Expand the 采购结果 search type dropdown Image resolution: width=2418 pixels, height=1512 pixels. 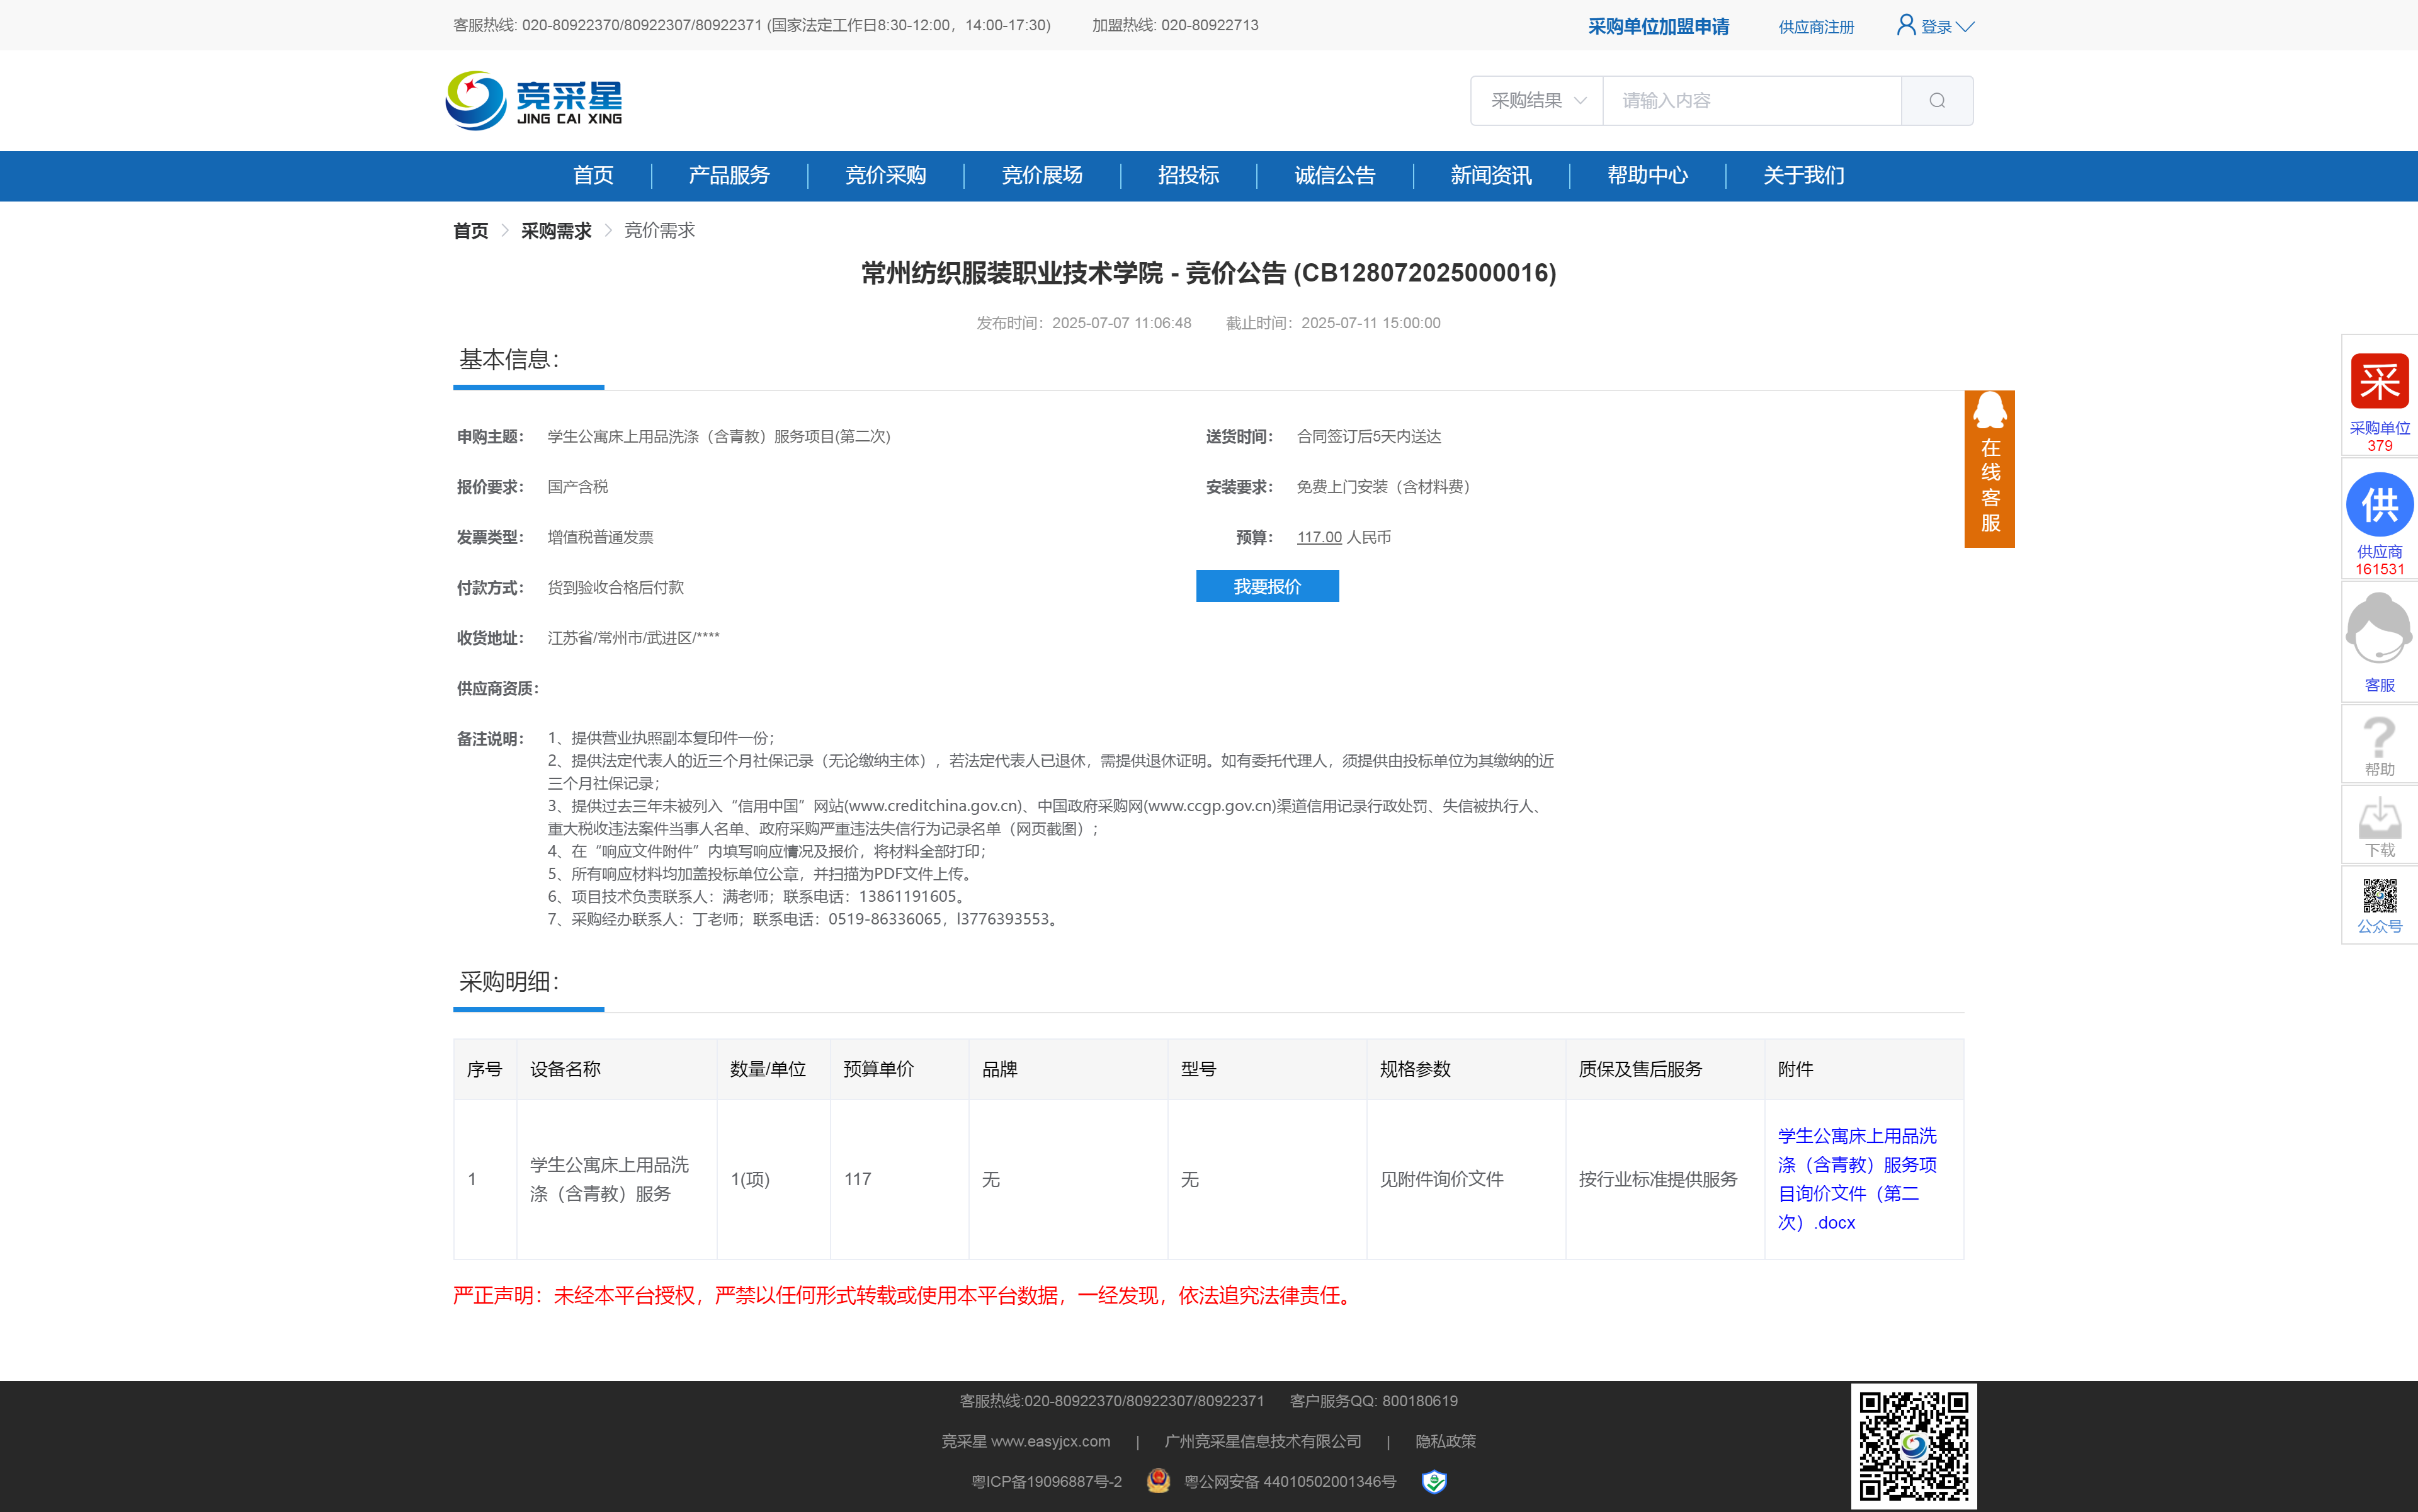(1537, 101)
